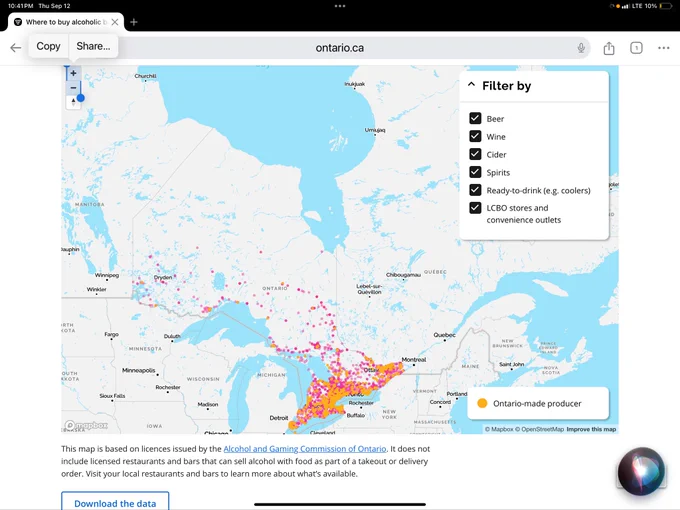Image resolution: width=680 pixels, height=510 pixels.
Task: Click the Inukjuak label on map
Action: click(355, 84)
